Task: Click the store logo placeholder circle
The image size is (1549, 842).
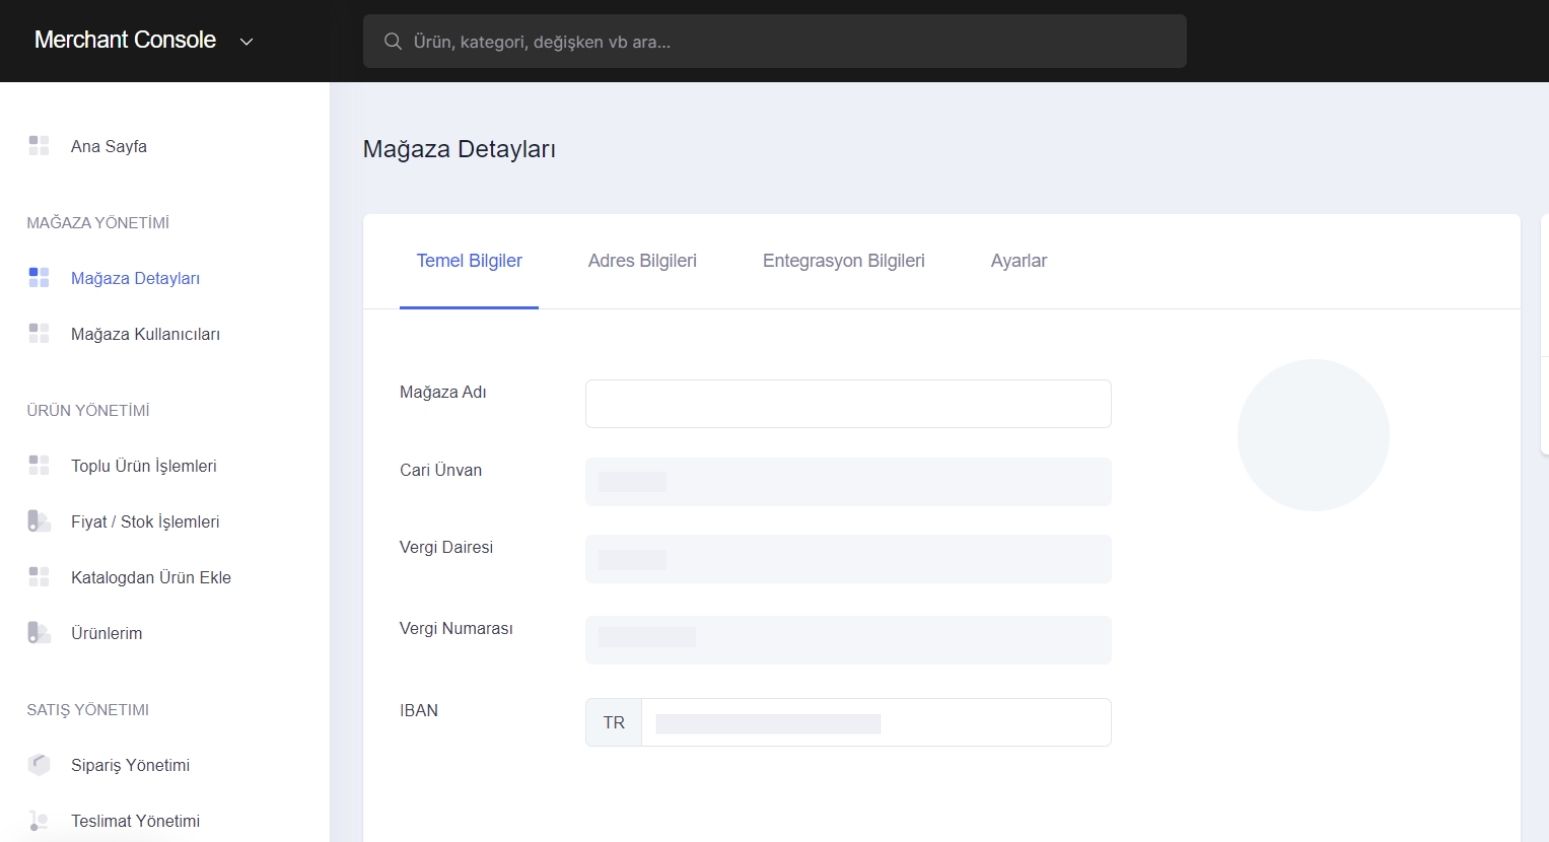Action: 1313,435
